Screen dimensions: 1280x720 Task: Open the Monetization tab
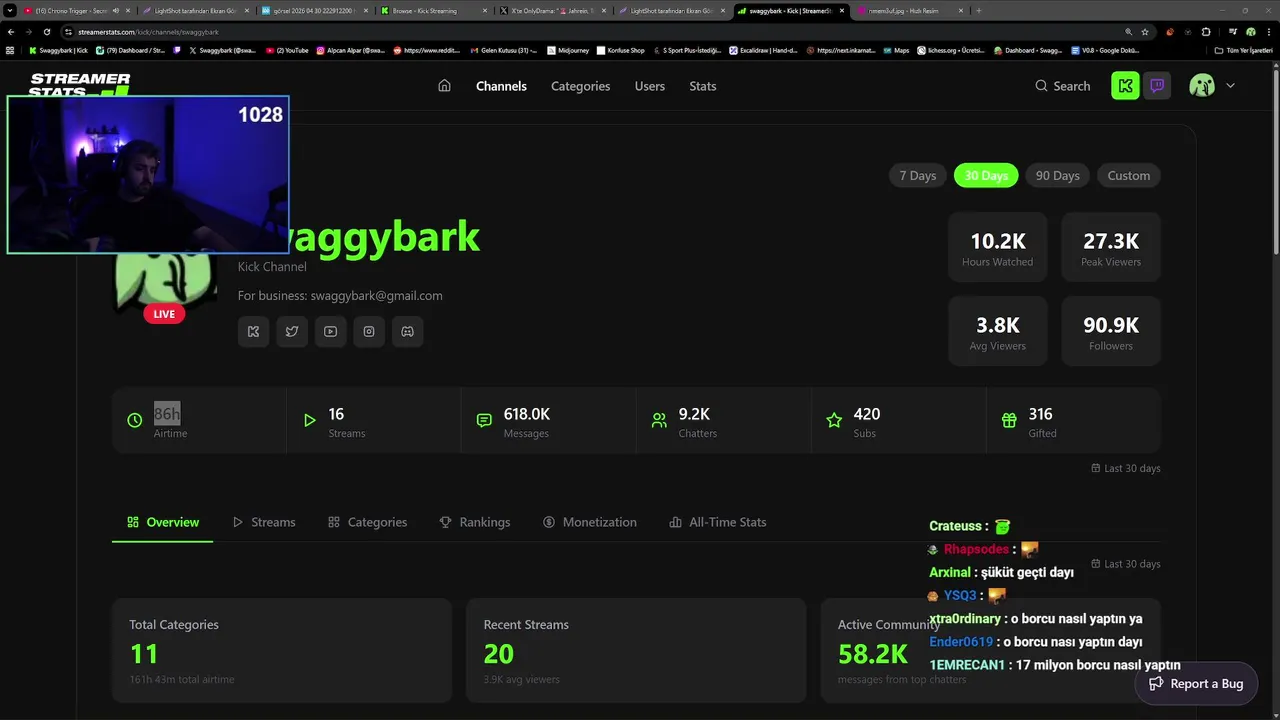point(589,522)
